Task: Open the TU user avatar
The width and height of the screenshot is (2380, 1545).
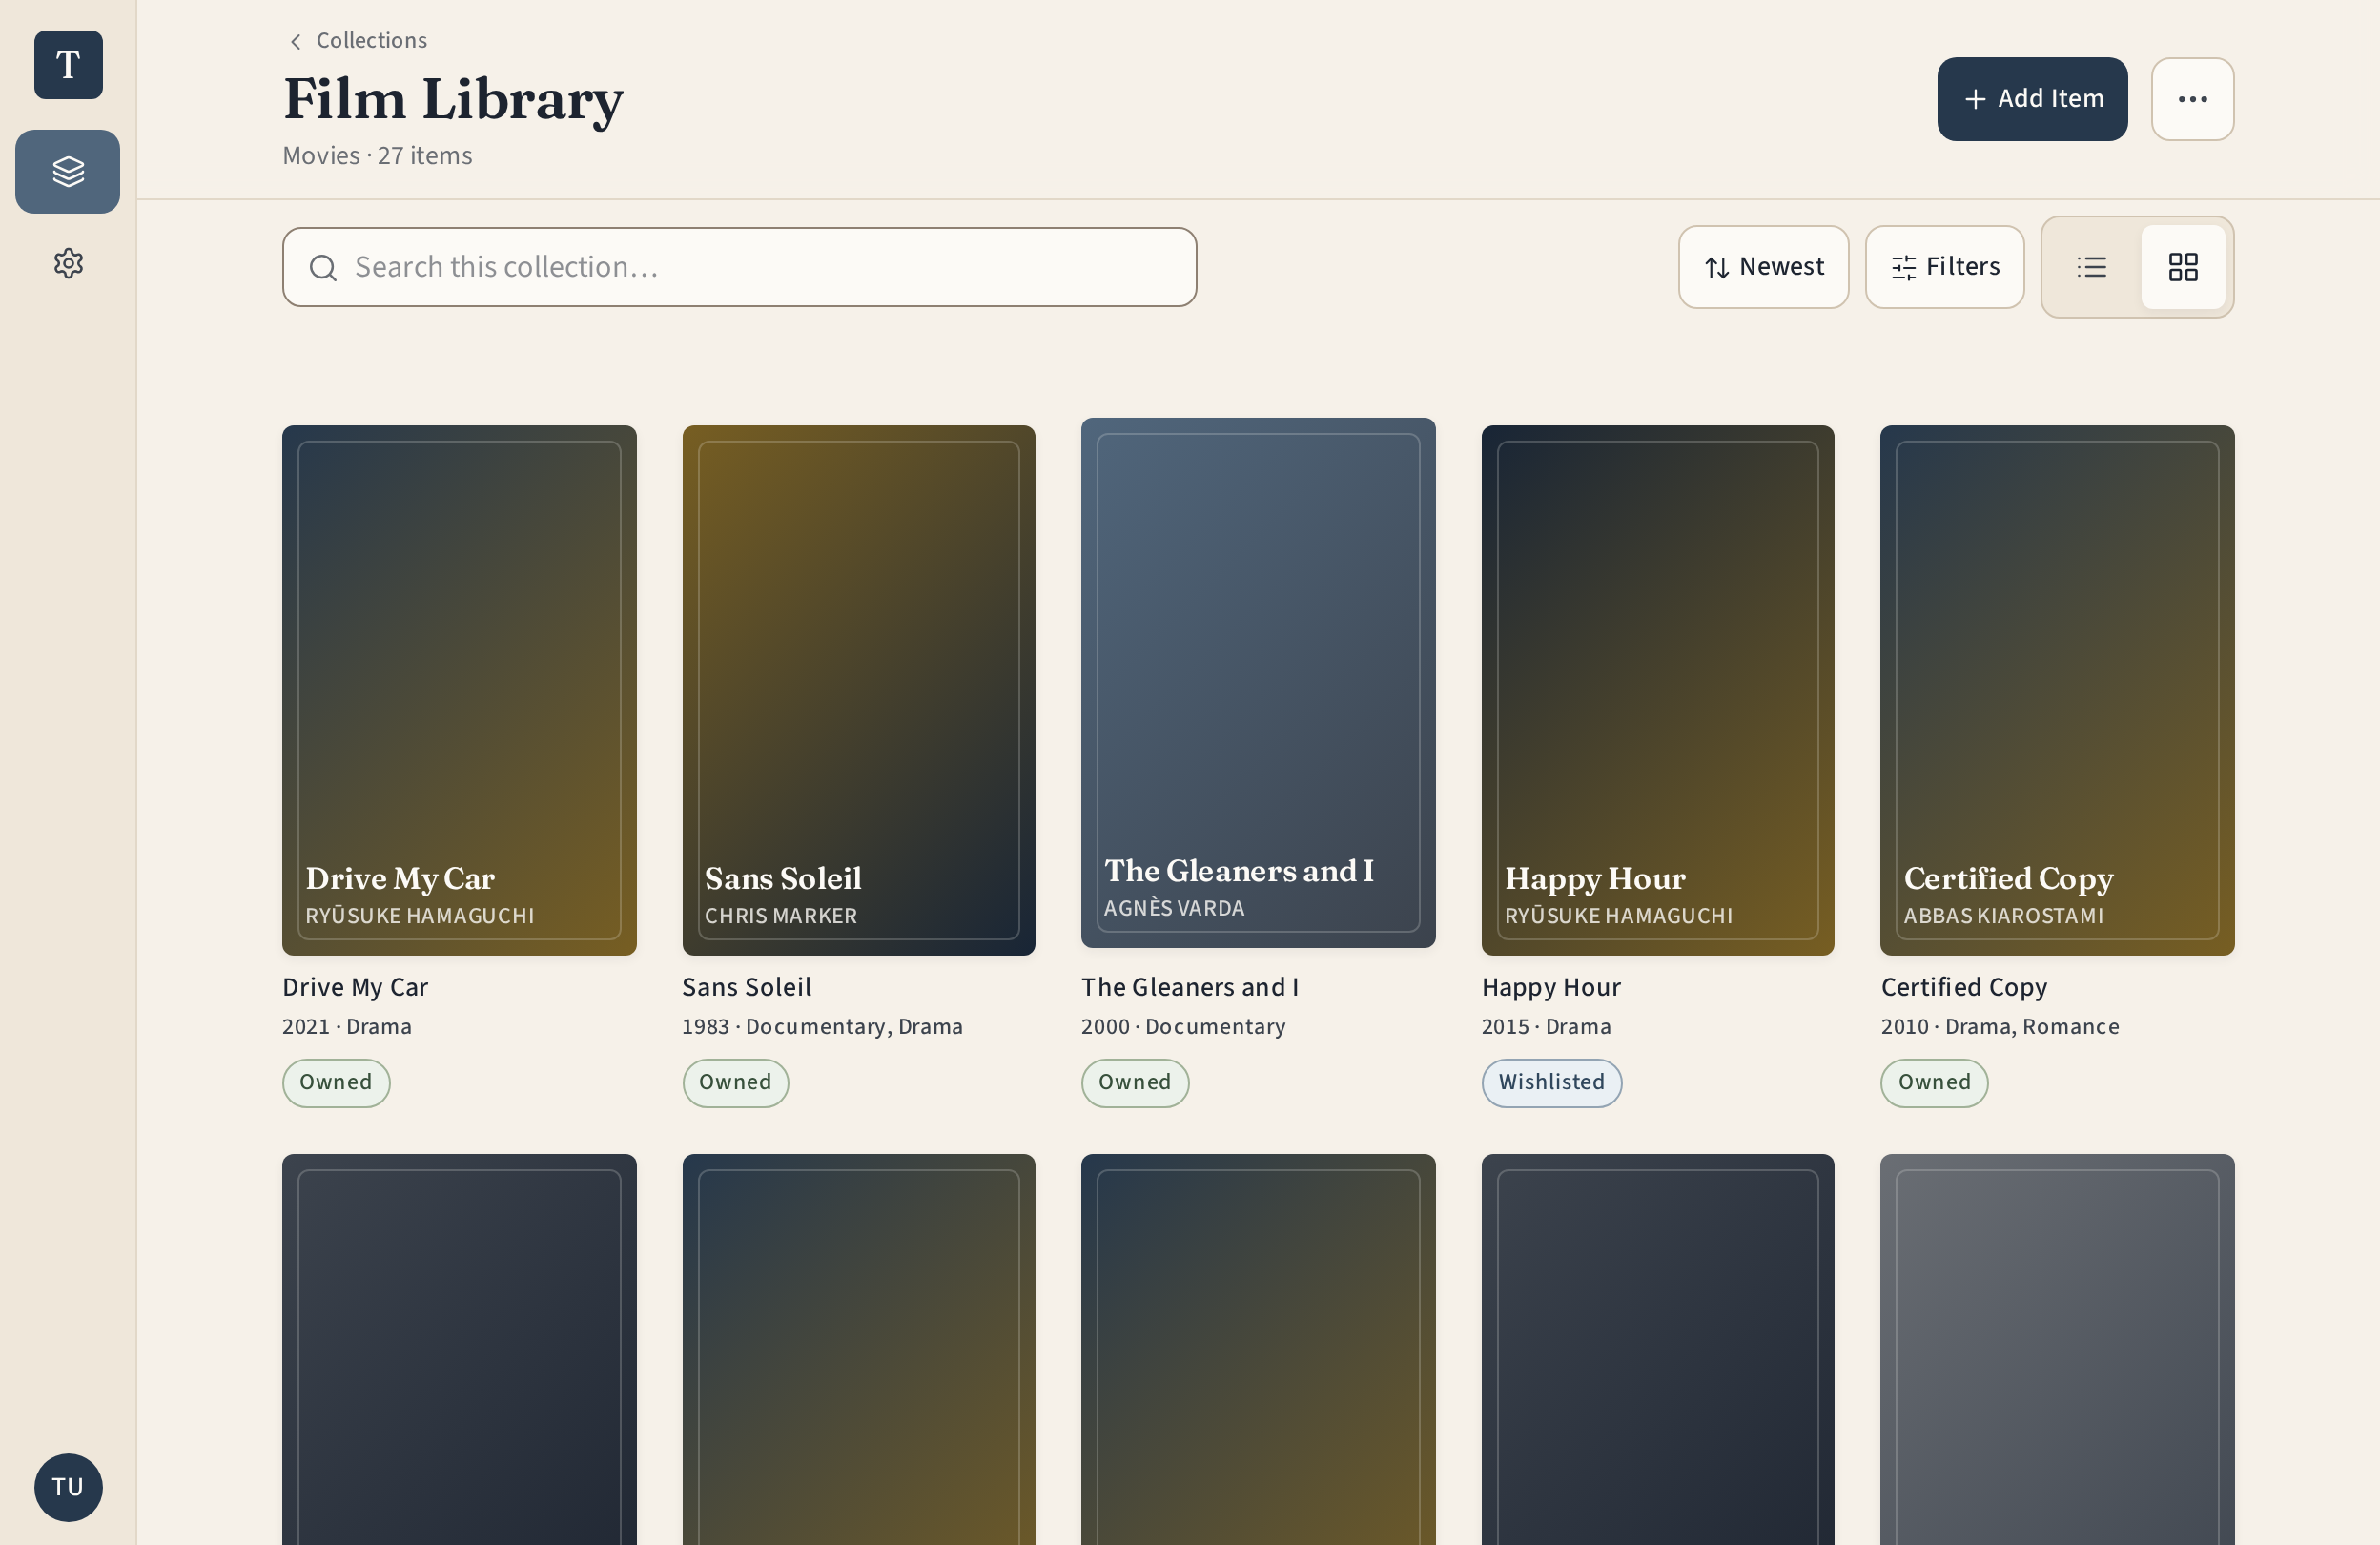Action: (68, 1487)
